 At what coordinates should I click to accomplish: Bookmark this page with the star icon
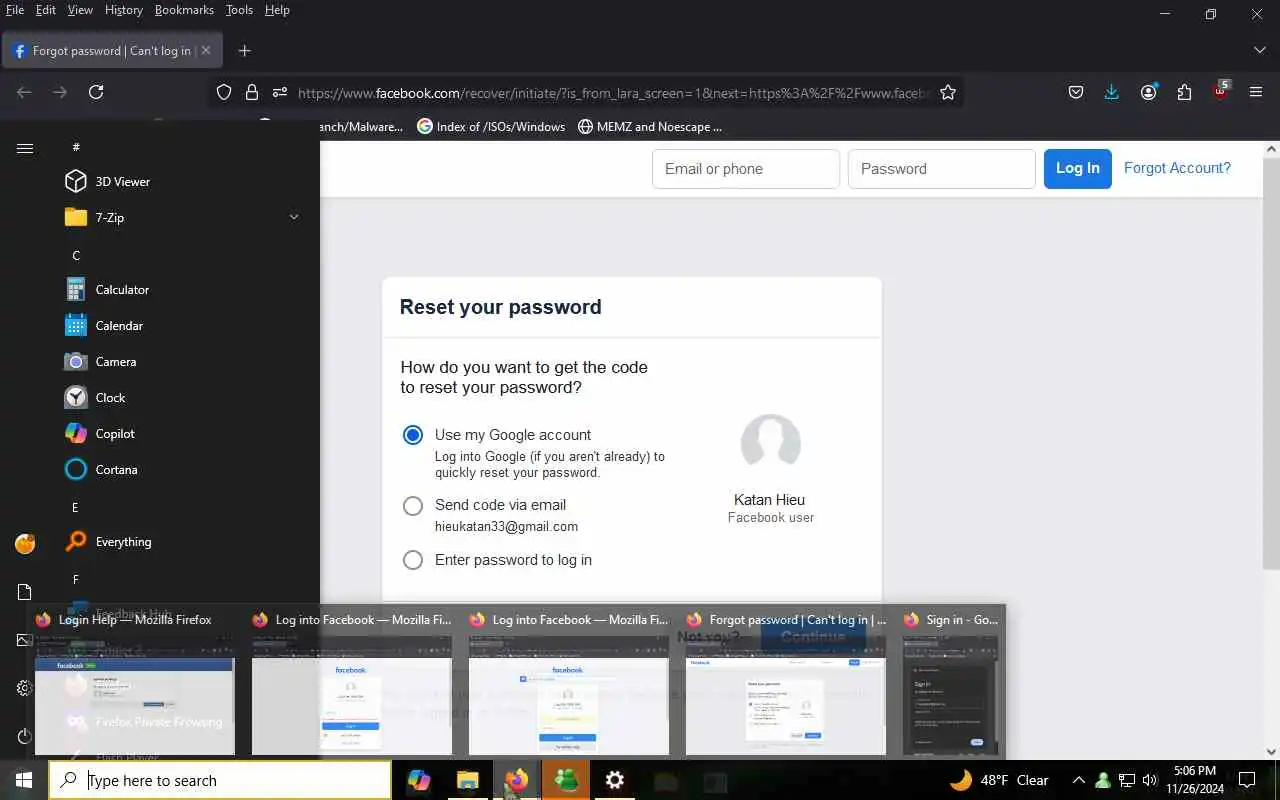pos(948,92)
